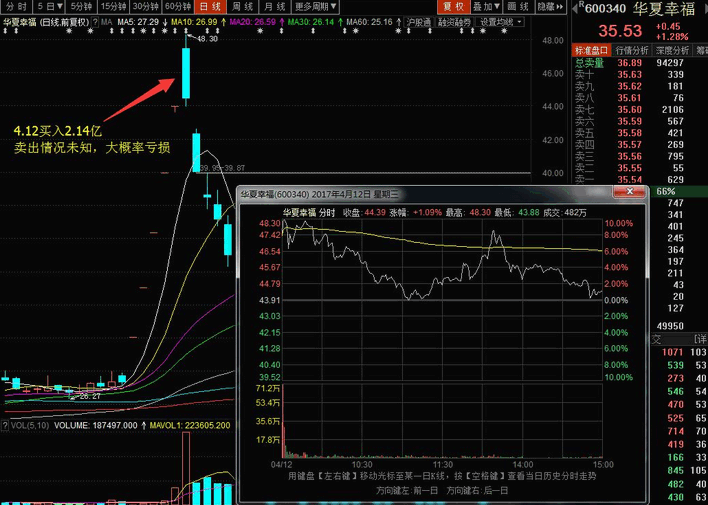Activate the 画线 drawing tool
The height and width of the screenshot is (505, 708).
518,6
